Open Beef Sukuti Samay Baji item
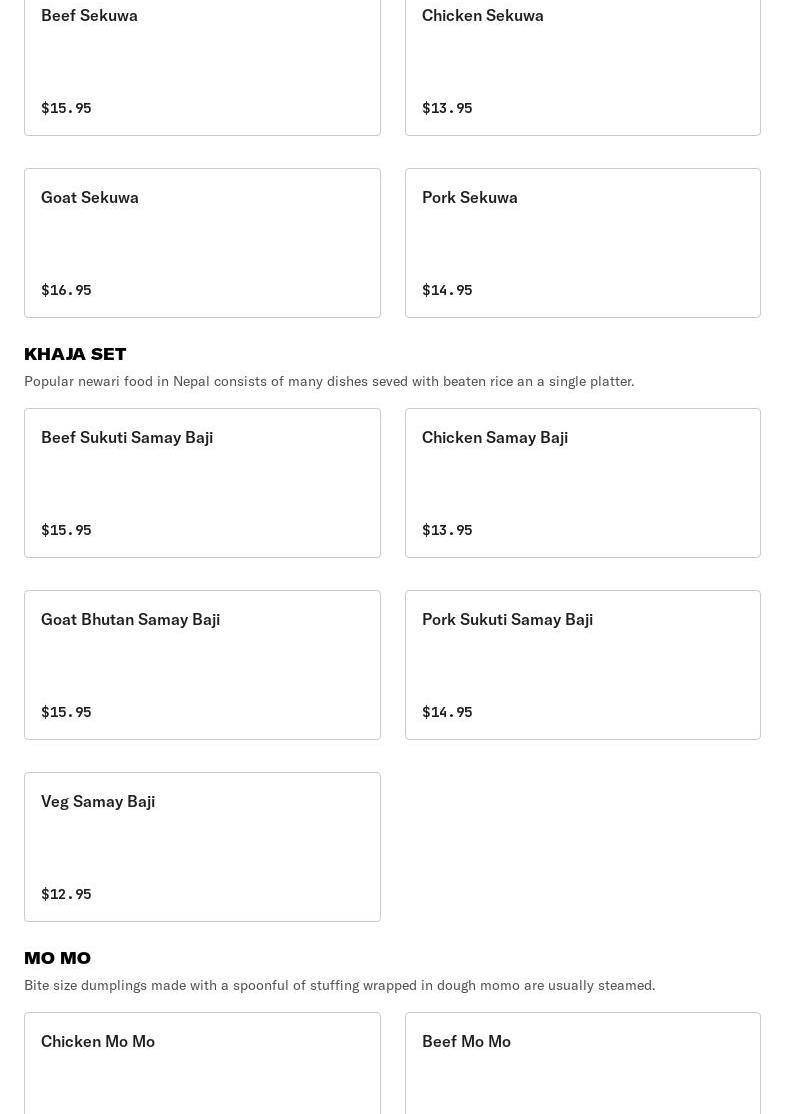The image size is (785, 1114). (x=202, y=483)
